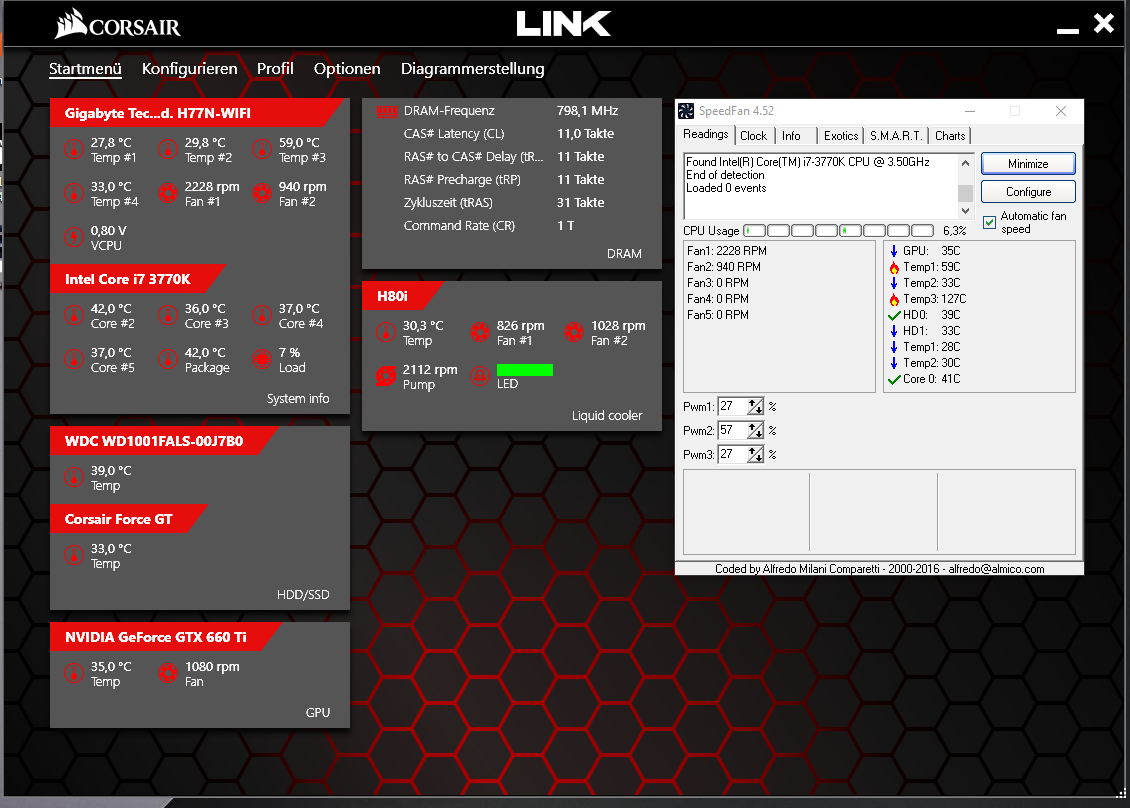Image resolution: width=1130 pixels, height=808 pixels.
Task: Click the H80i LED icon
Action: tap(480, 376)
